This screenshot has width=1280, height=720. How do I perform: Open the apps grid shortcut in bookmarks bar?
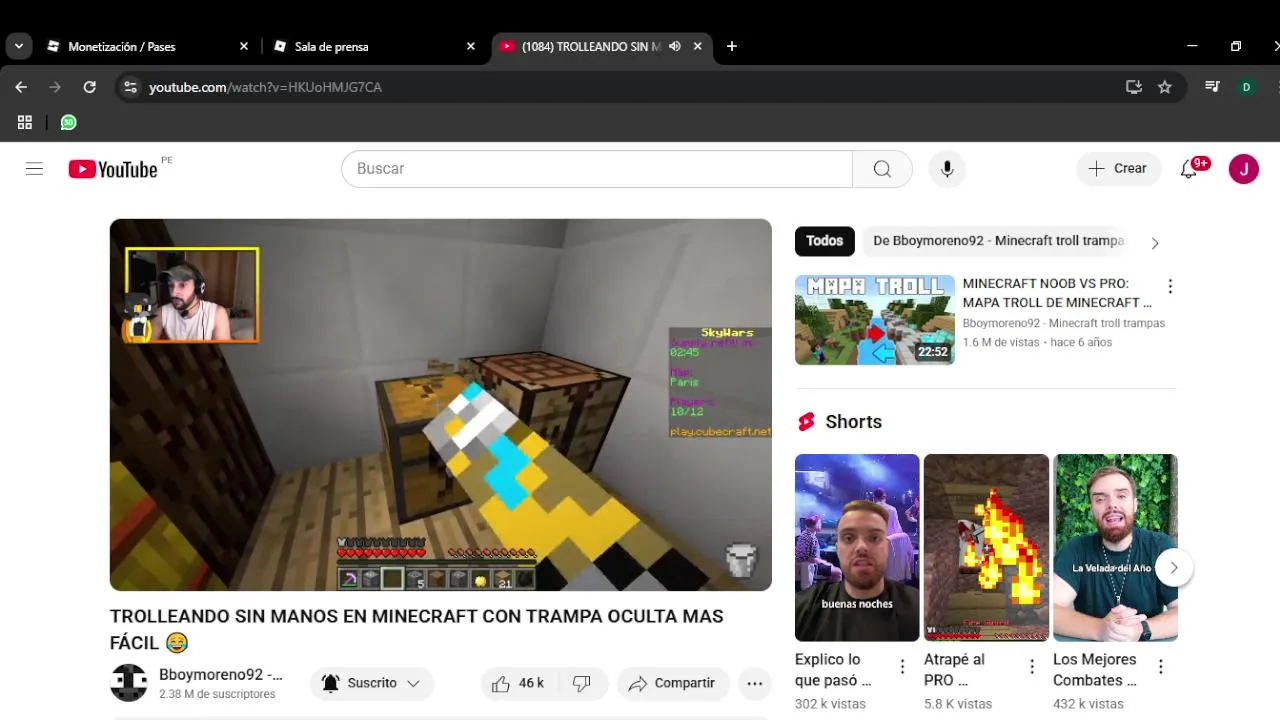[x=25, y=122]
